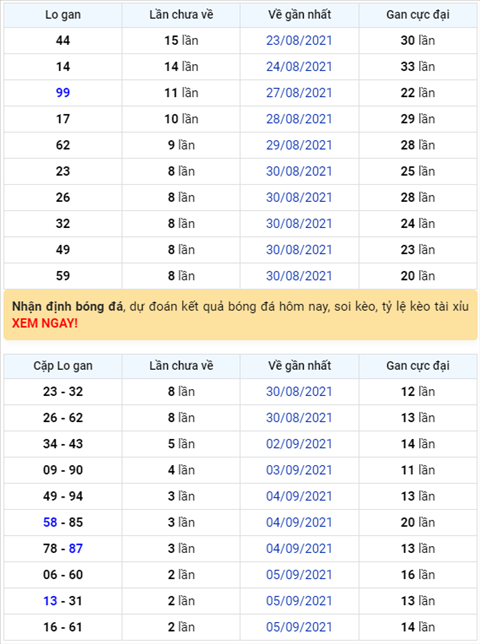The height and width of the screenshot is (644, 480).
Task: Open 04/09/2021 date for pair 78 - 87
Action: click(x=299, y=548)
